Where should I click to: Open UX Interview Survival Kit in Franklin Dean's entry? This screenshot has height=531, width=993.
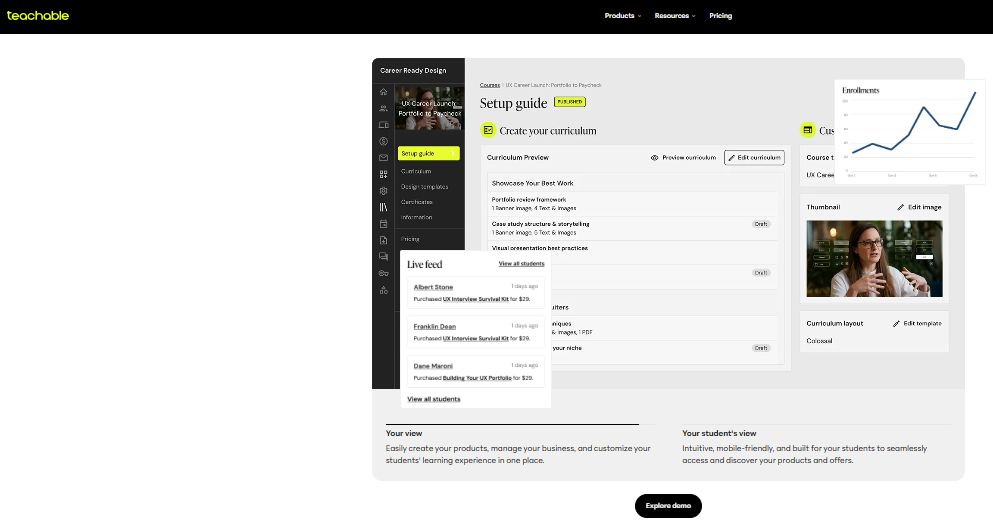coord(476,338)
